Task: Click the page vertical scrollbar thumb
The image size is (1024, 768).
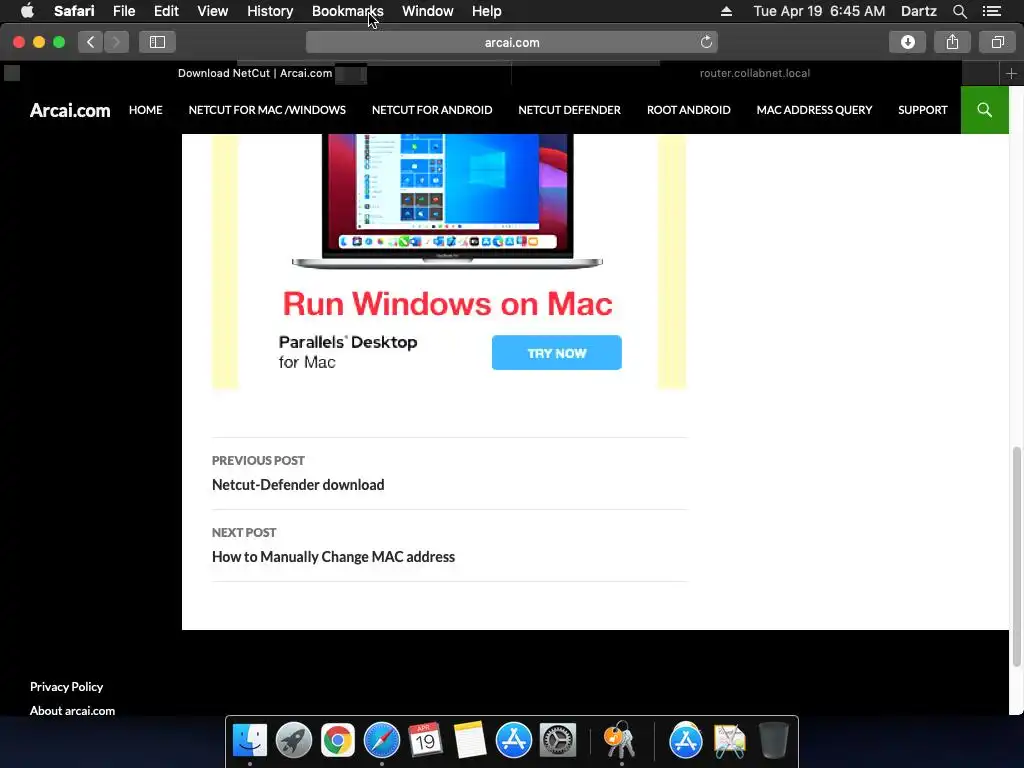Action: coord(1016,556)
